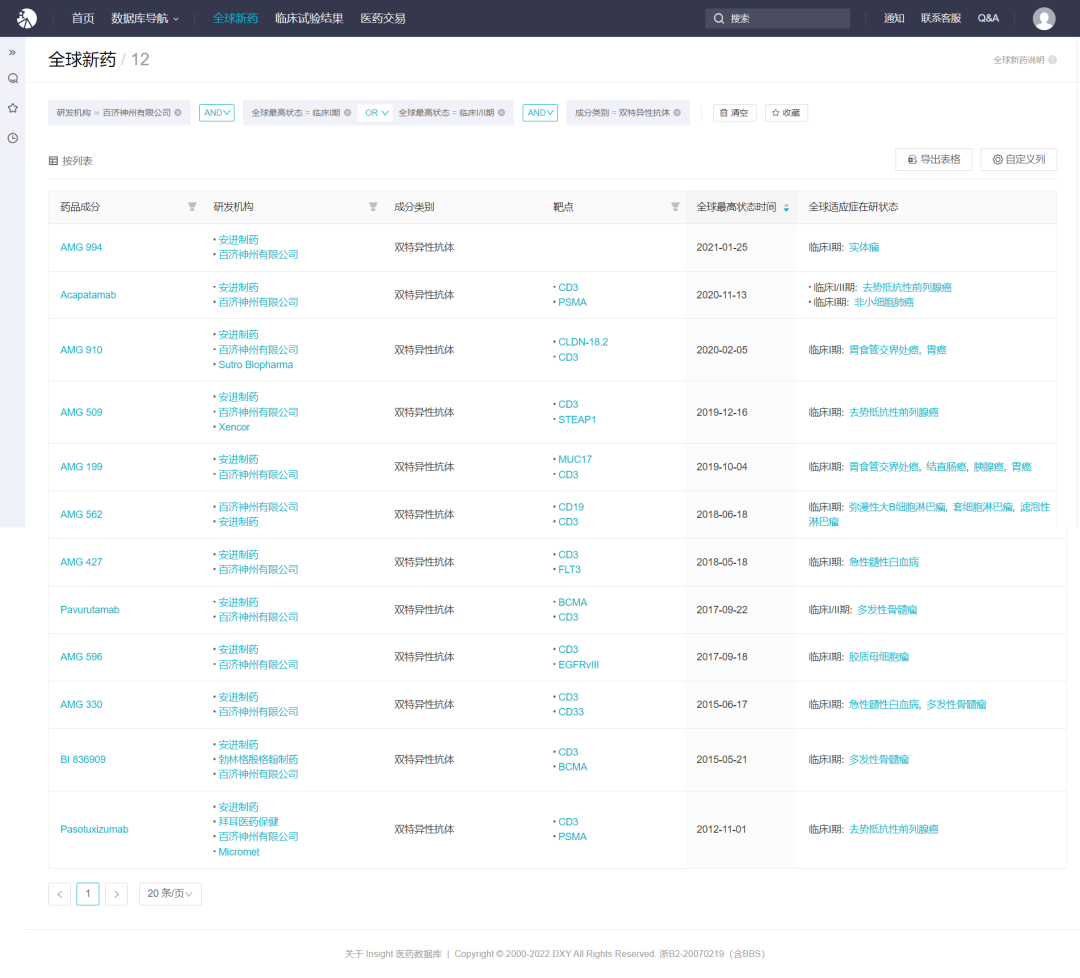Open Micromet organization link
This screenshot has width=1080, height=978.
click(239, 852)
